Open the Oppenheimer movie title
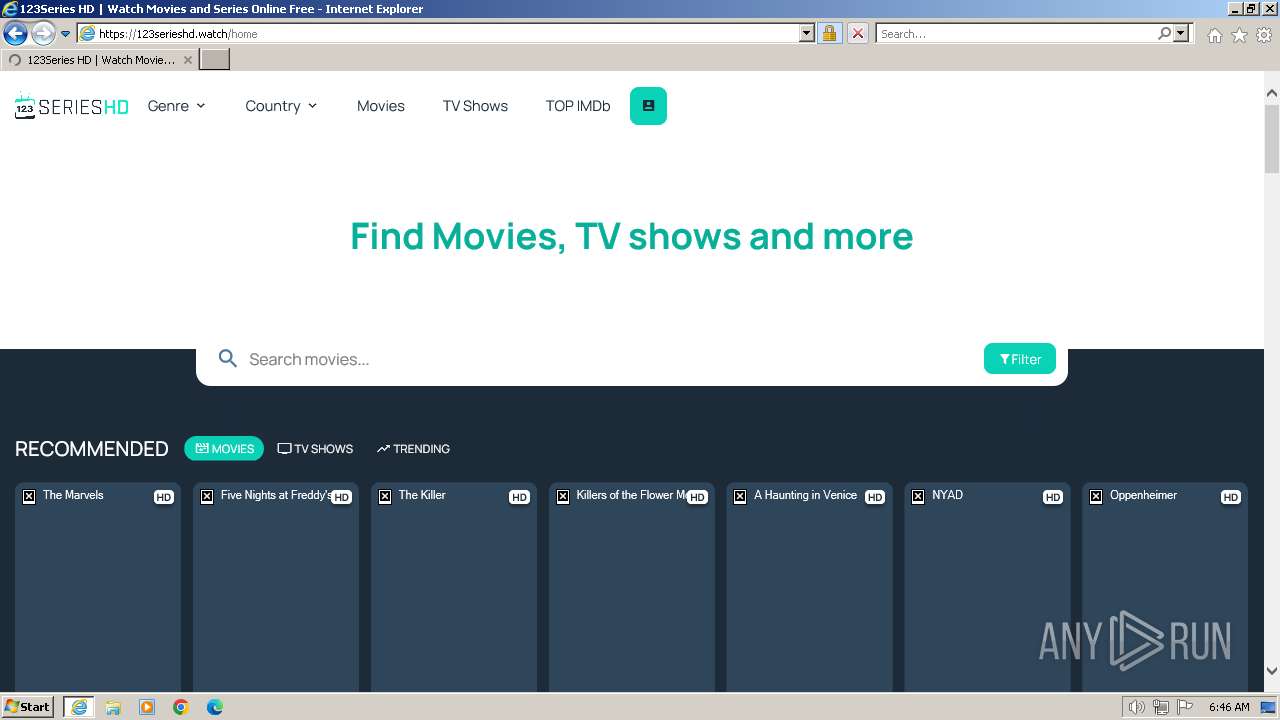This screenshot has height=720, width=1280. click(1143, 495)
